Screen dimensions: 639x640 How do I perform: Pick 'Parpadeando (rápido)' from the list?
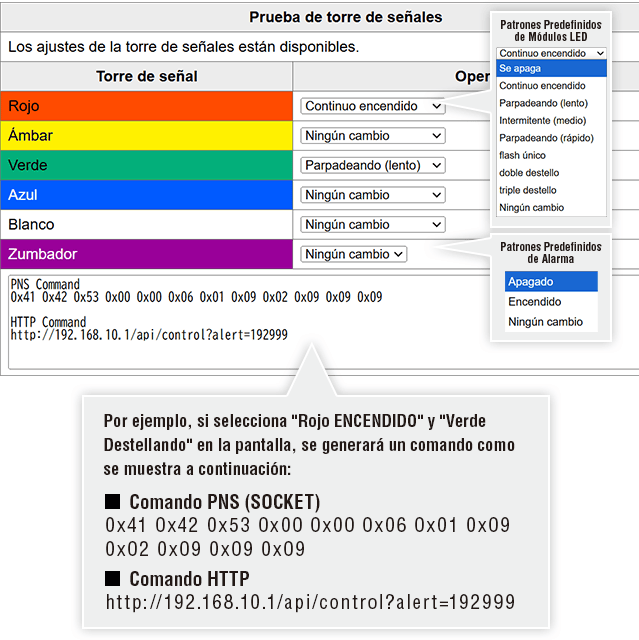[x=551, y=138]
